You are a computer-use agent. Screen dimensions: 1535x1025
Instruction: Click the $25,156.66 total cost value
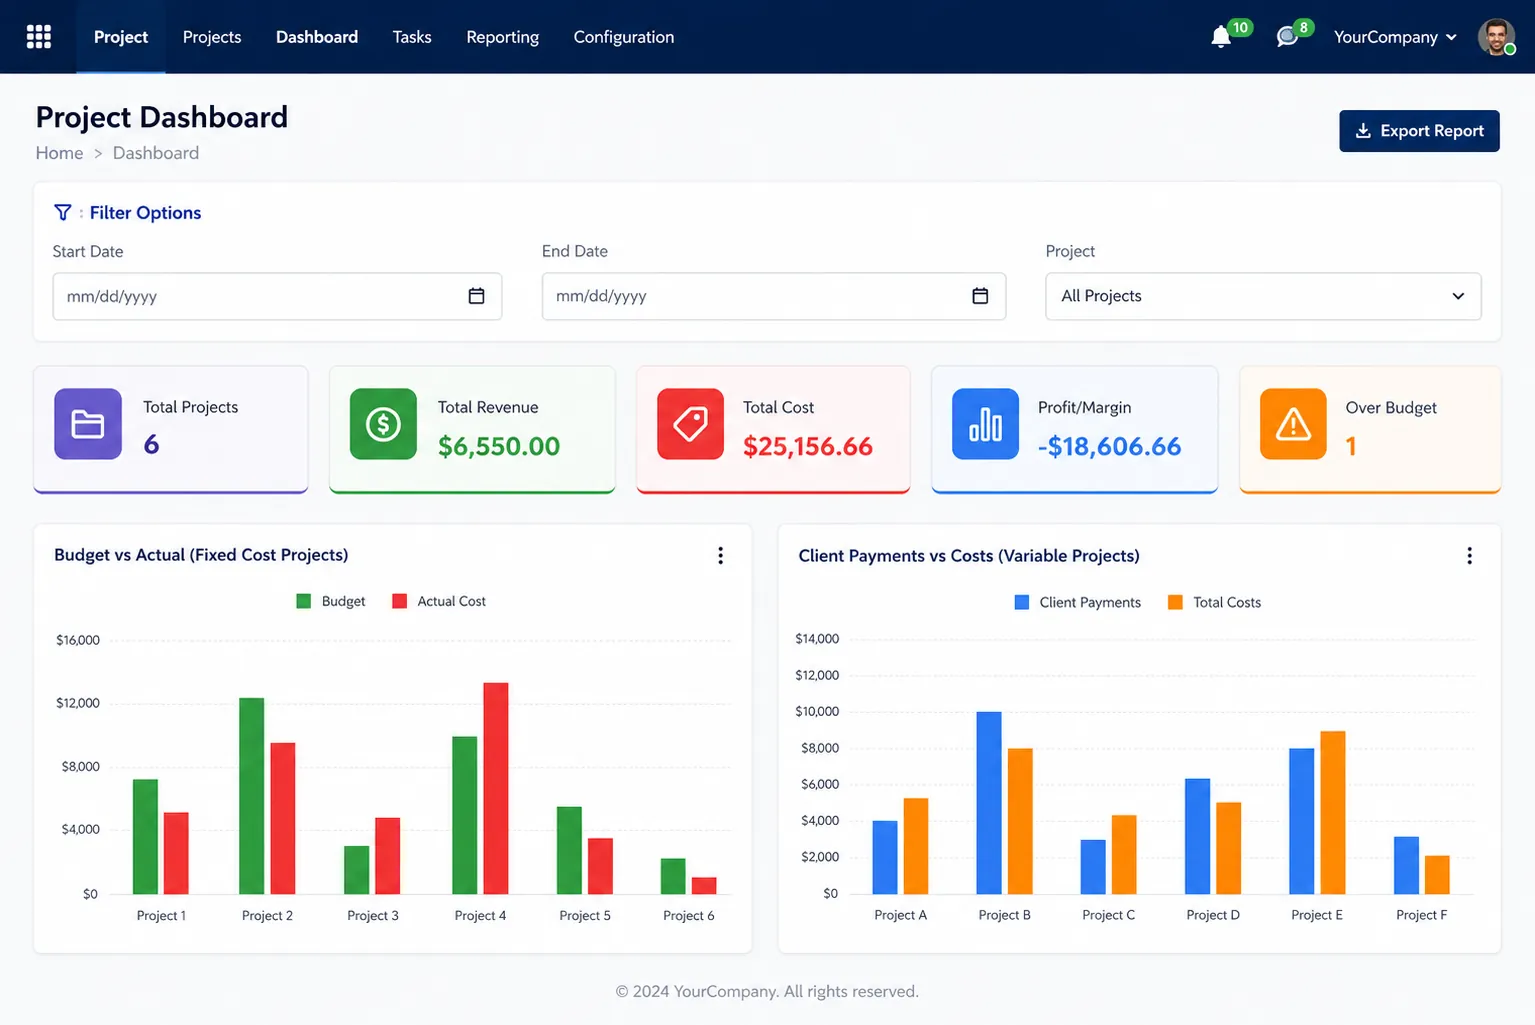click(808, 446)
